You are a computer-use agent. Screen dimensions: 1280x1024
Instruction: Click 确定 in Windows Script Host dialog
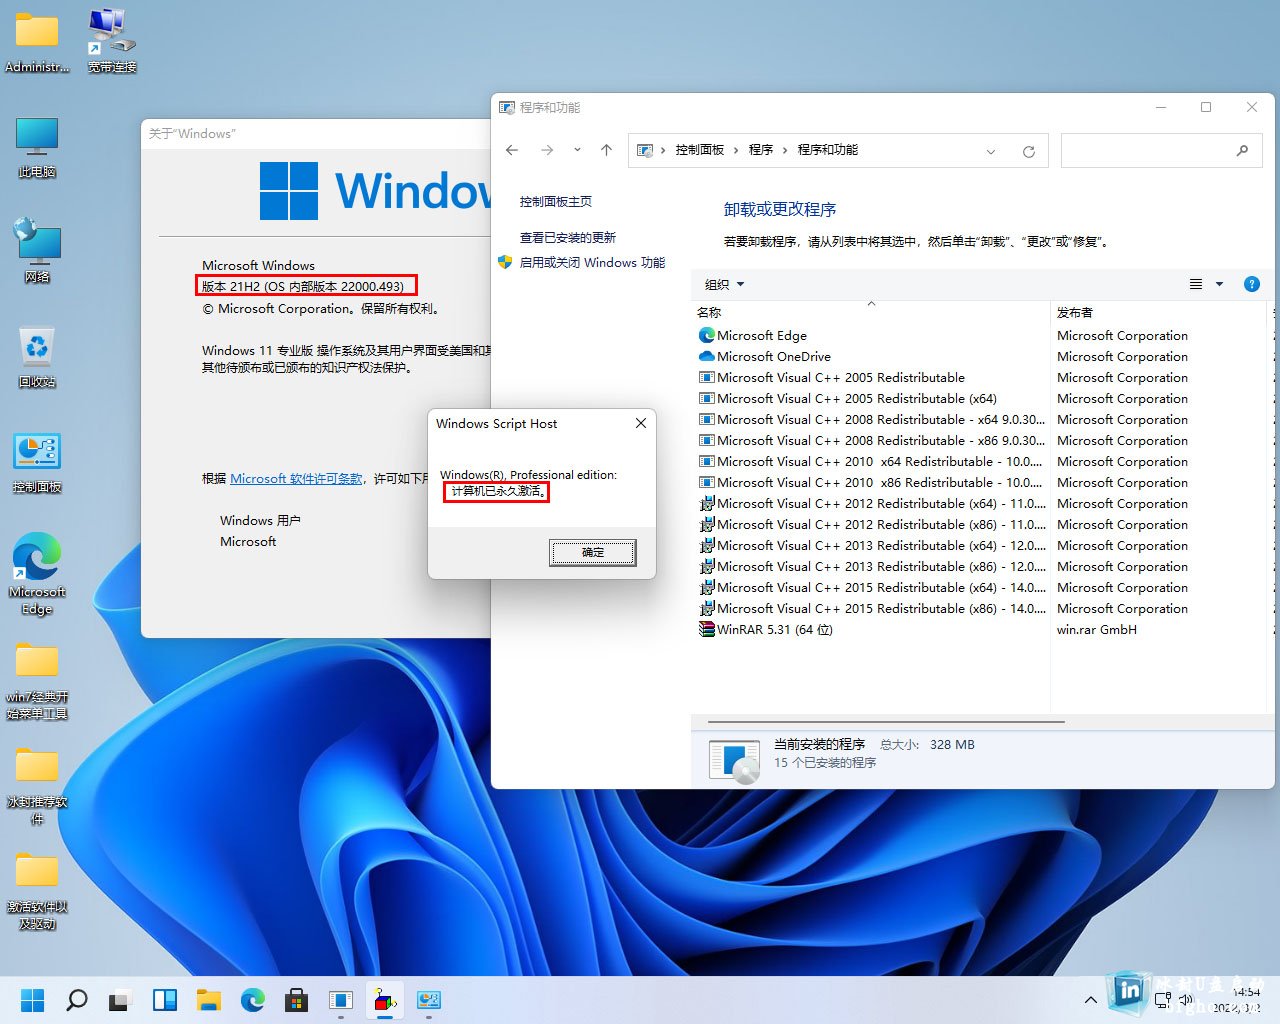pyautogui.click(x=593, y=552)
